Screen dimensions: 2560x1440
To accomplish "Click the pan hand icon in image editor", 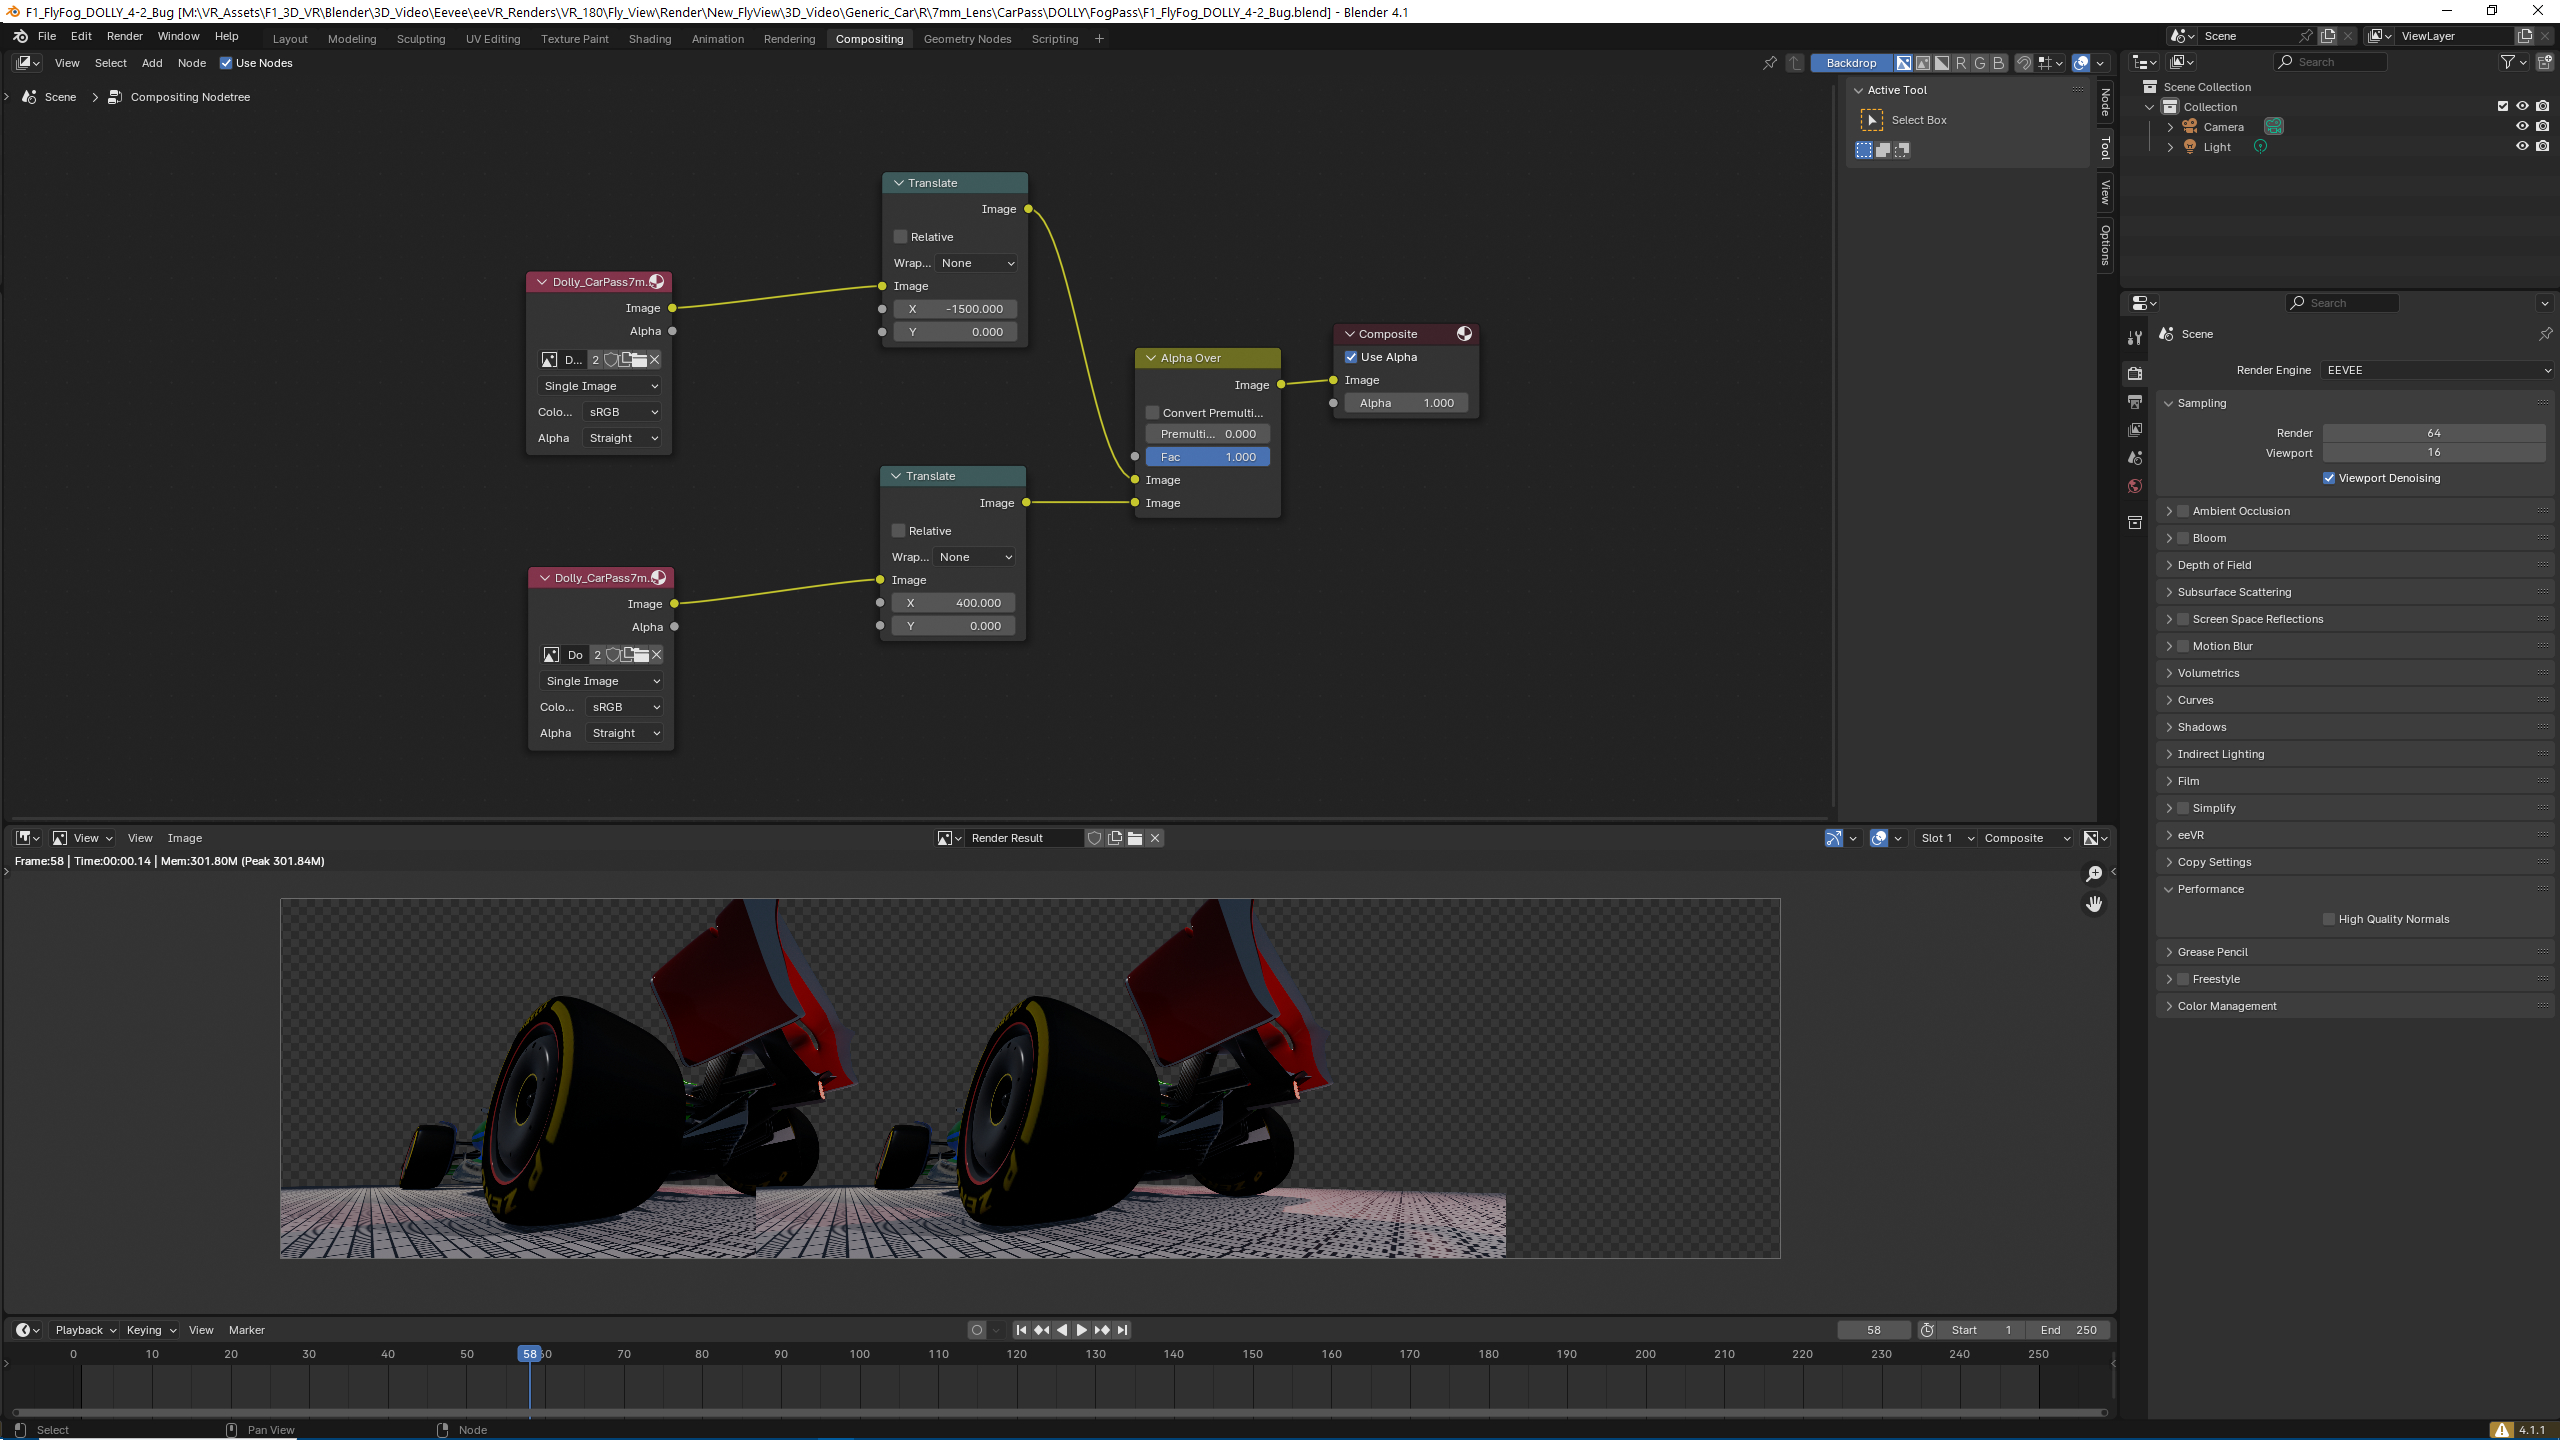I will (2094, 904).
